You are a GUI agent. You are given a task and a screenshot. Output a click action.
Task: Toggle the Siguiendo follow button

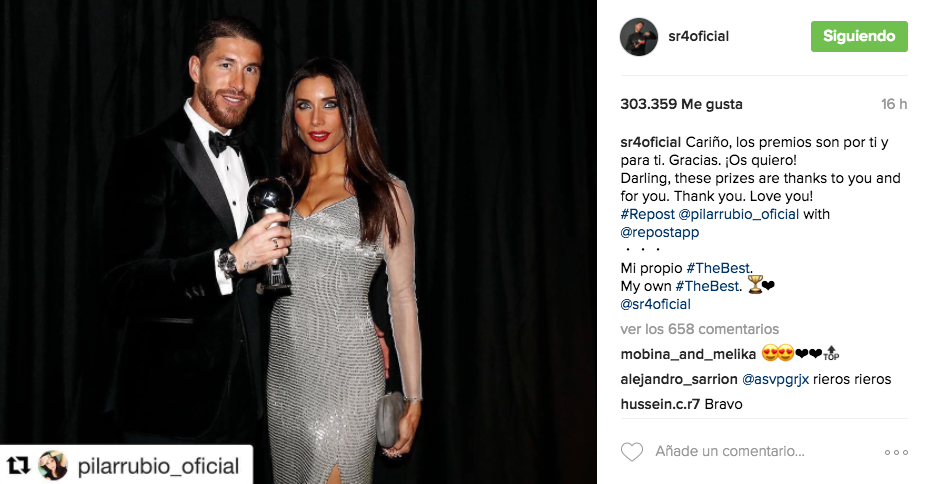pos(859,36)
